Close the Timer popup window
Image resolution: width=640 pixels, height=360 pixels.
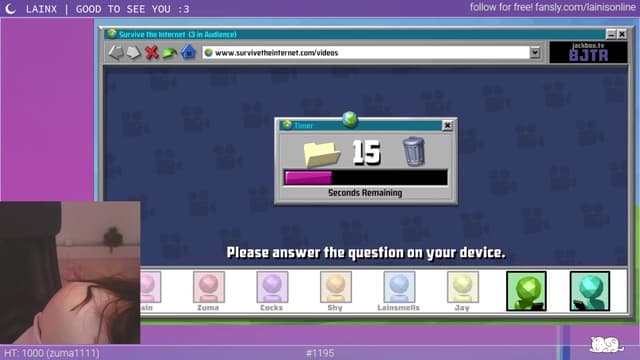point(447,126)
